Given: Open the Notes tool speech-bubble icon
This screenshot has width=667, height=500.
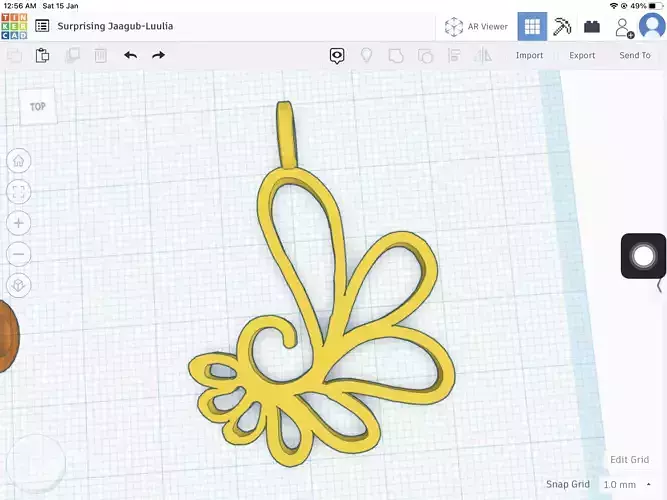Looking at the screenshot, I should [x=337, y=56].
